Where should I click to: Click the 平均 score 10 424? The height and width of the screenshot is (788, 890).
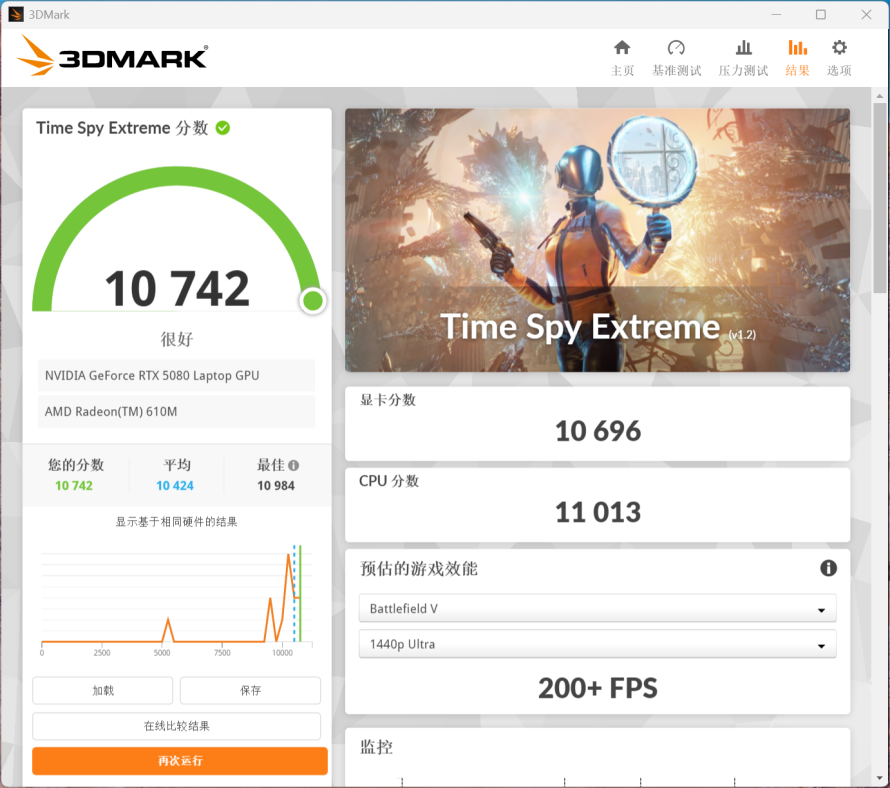(175, 486)
